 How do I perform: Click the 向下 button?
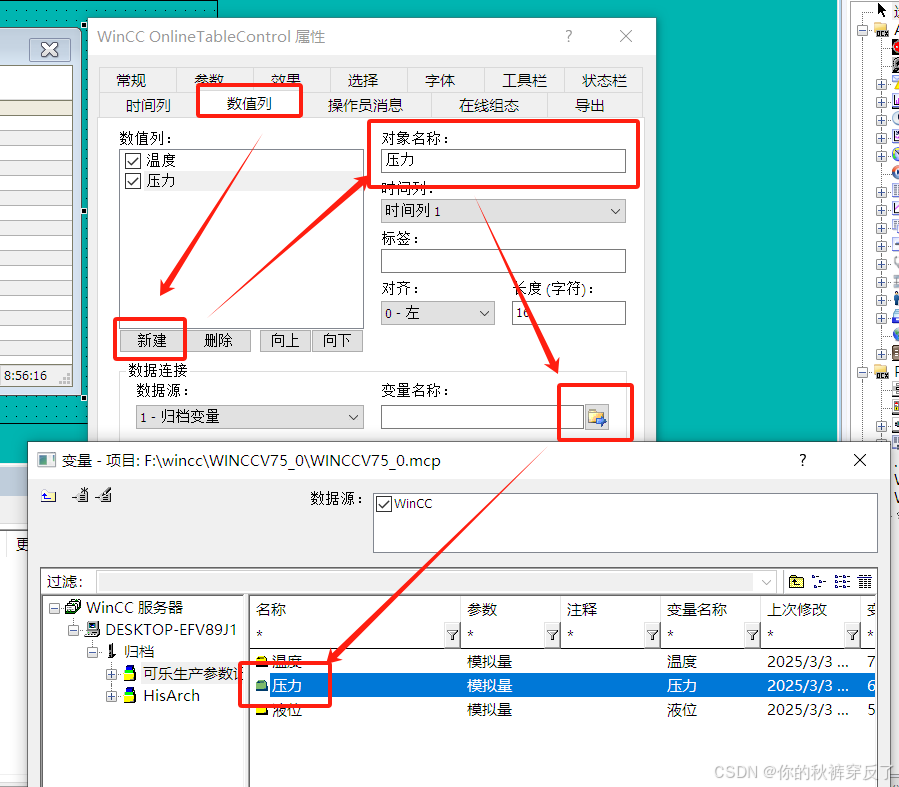(x=337, y=340)
